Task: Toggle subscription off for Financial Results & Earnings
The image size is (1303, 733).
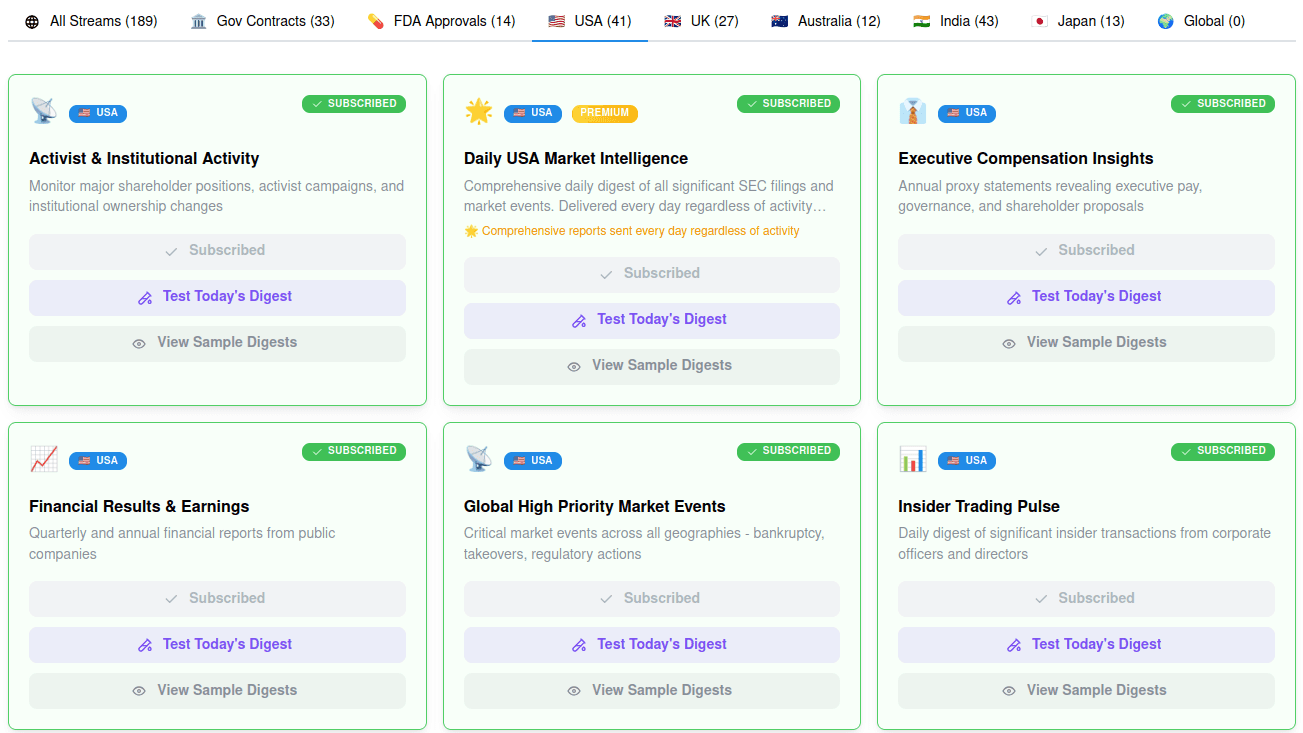Action: click(217, 598)
